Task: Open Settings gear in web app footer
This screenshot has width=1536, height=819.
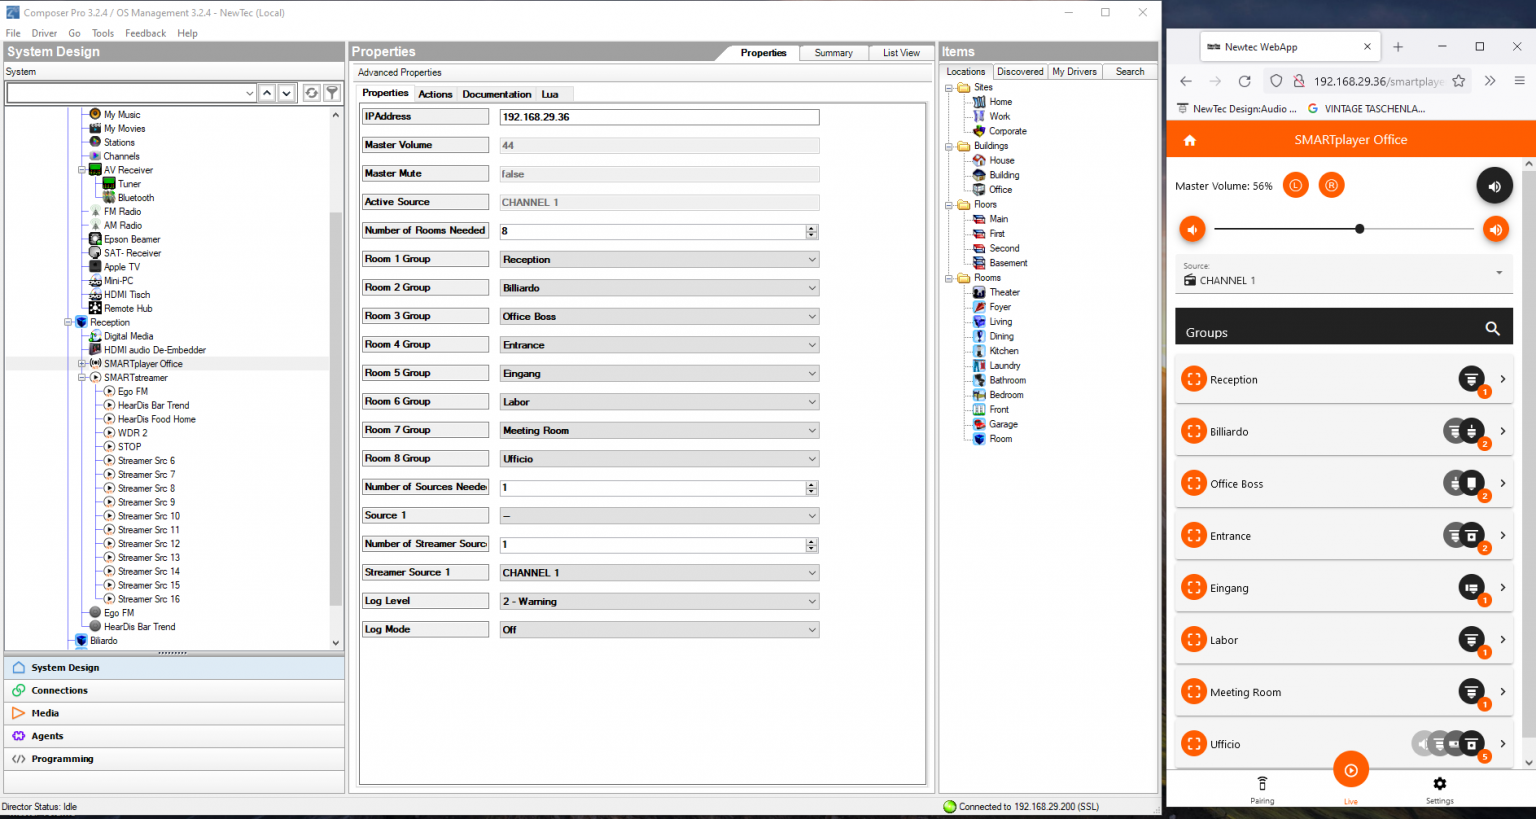Action: 1439,785
